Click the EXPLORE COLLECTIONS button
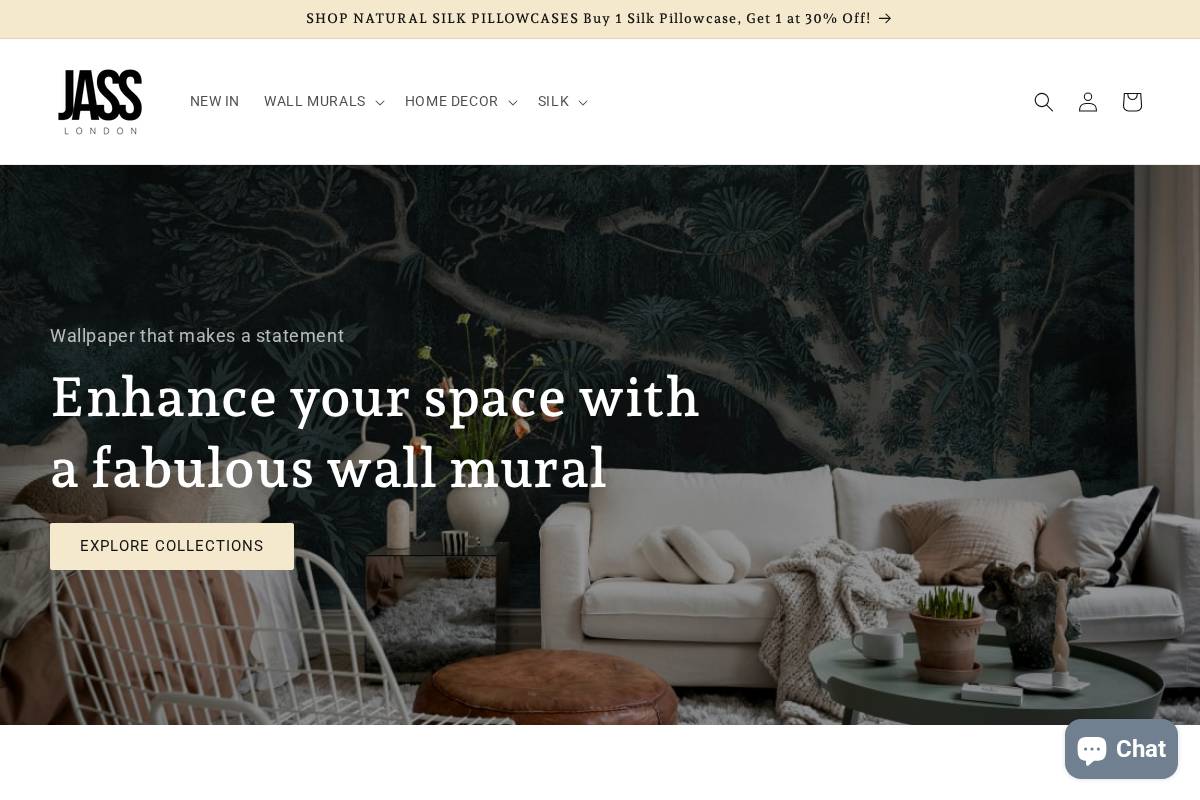The width and height of the screenshot is (1200, 800). (172, 546)
